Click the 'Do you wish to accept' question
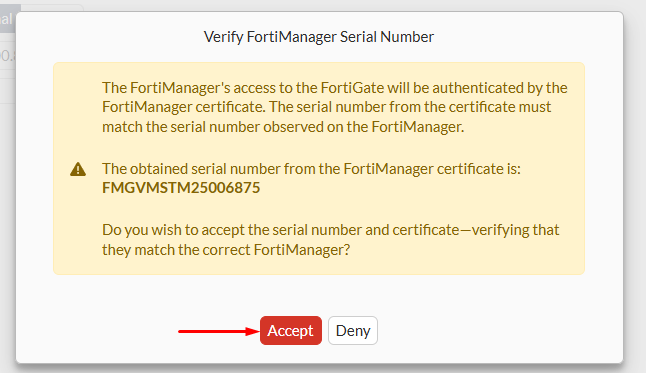Screen dimensions: 646x373 330,239
